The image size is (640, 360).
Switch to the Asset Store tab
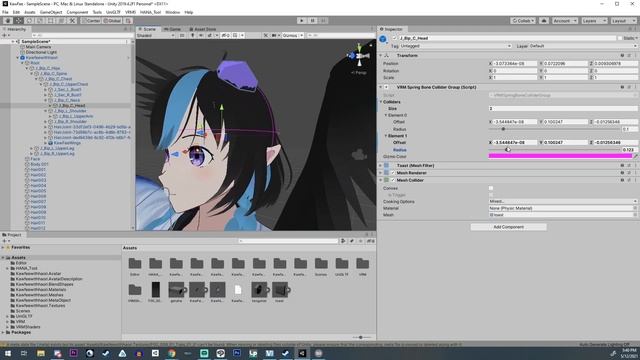pos(202,29)
